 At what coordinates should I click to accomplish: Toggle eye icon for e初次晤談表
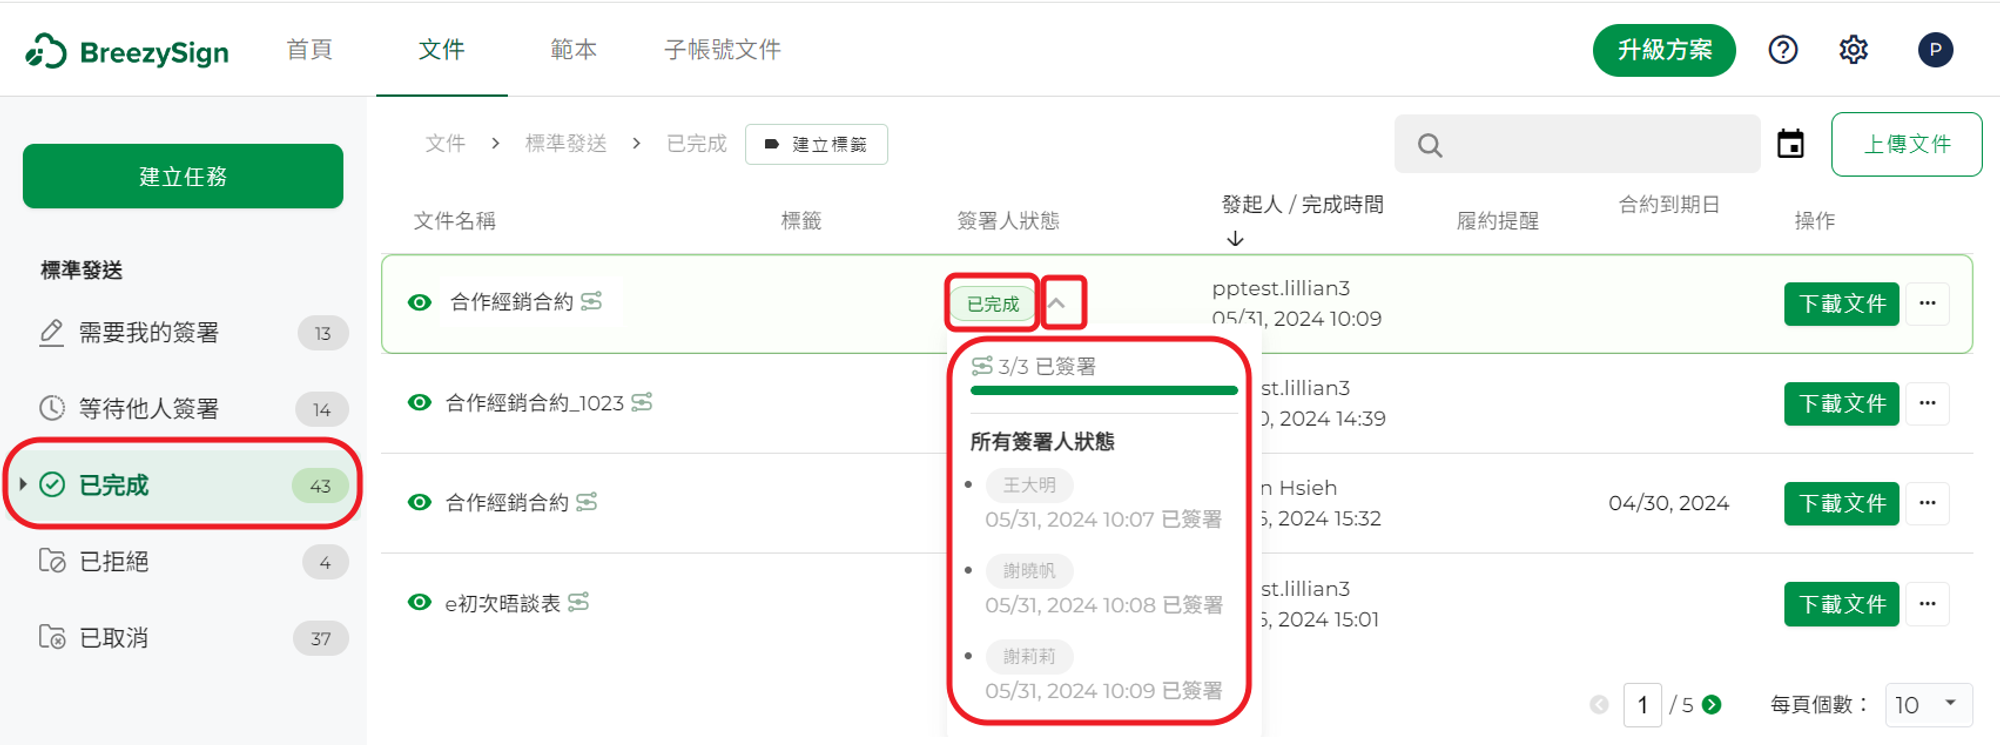point(419,602)
